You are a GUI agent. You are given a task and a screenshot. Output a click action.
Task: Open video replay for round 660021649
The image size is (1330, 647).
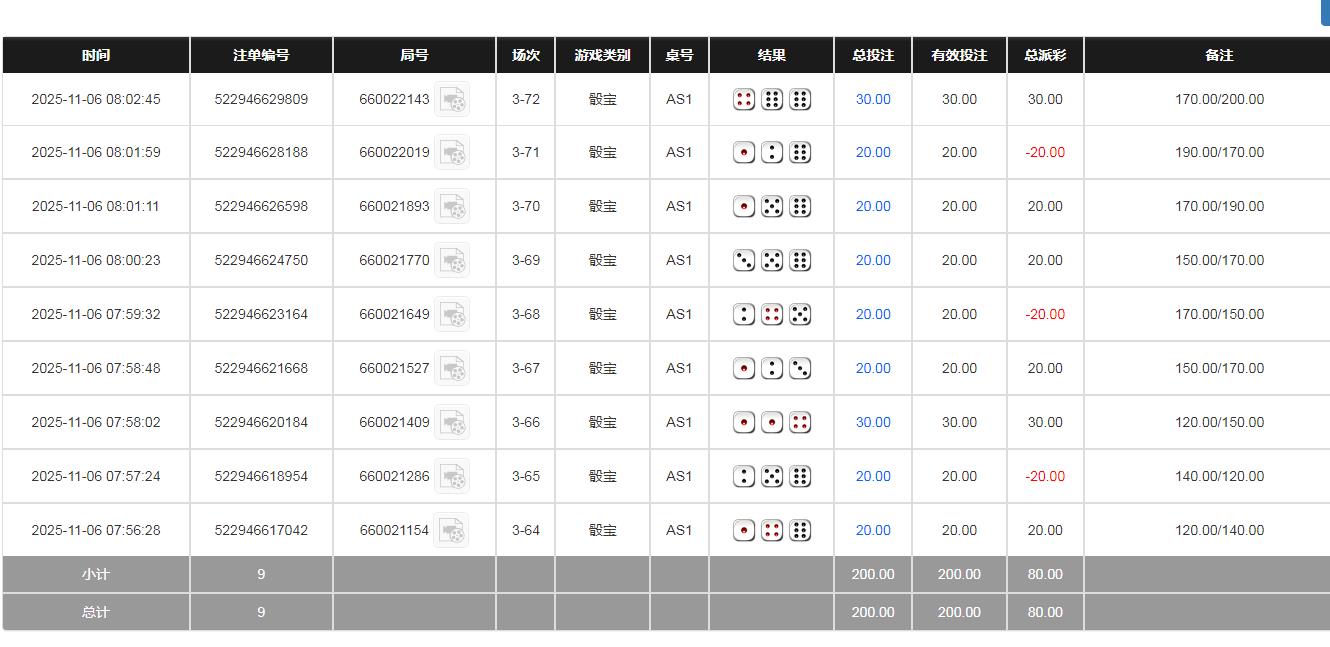click(x=452, y=315)
